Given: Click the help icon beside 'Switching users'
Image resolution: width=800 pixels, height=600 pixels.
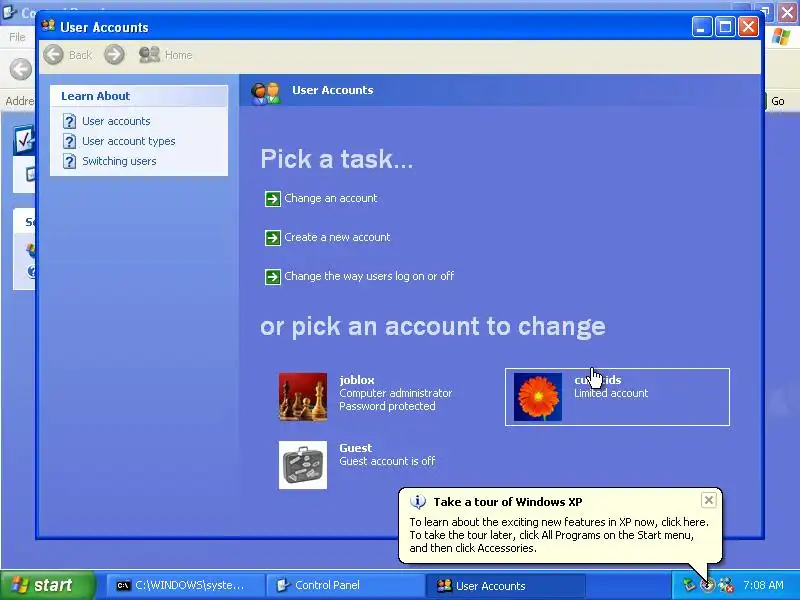Looking at the screenshot, I should [x=69, y=161].
